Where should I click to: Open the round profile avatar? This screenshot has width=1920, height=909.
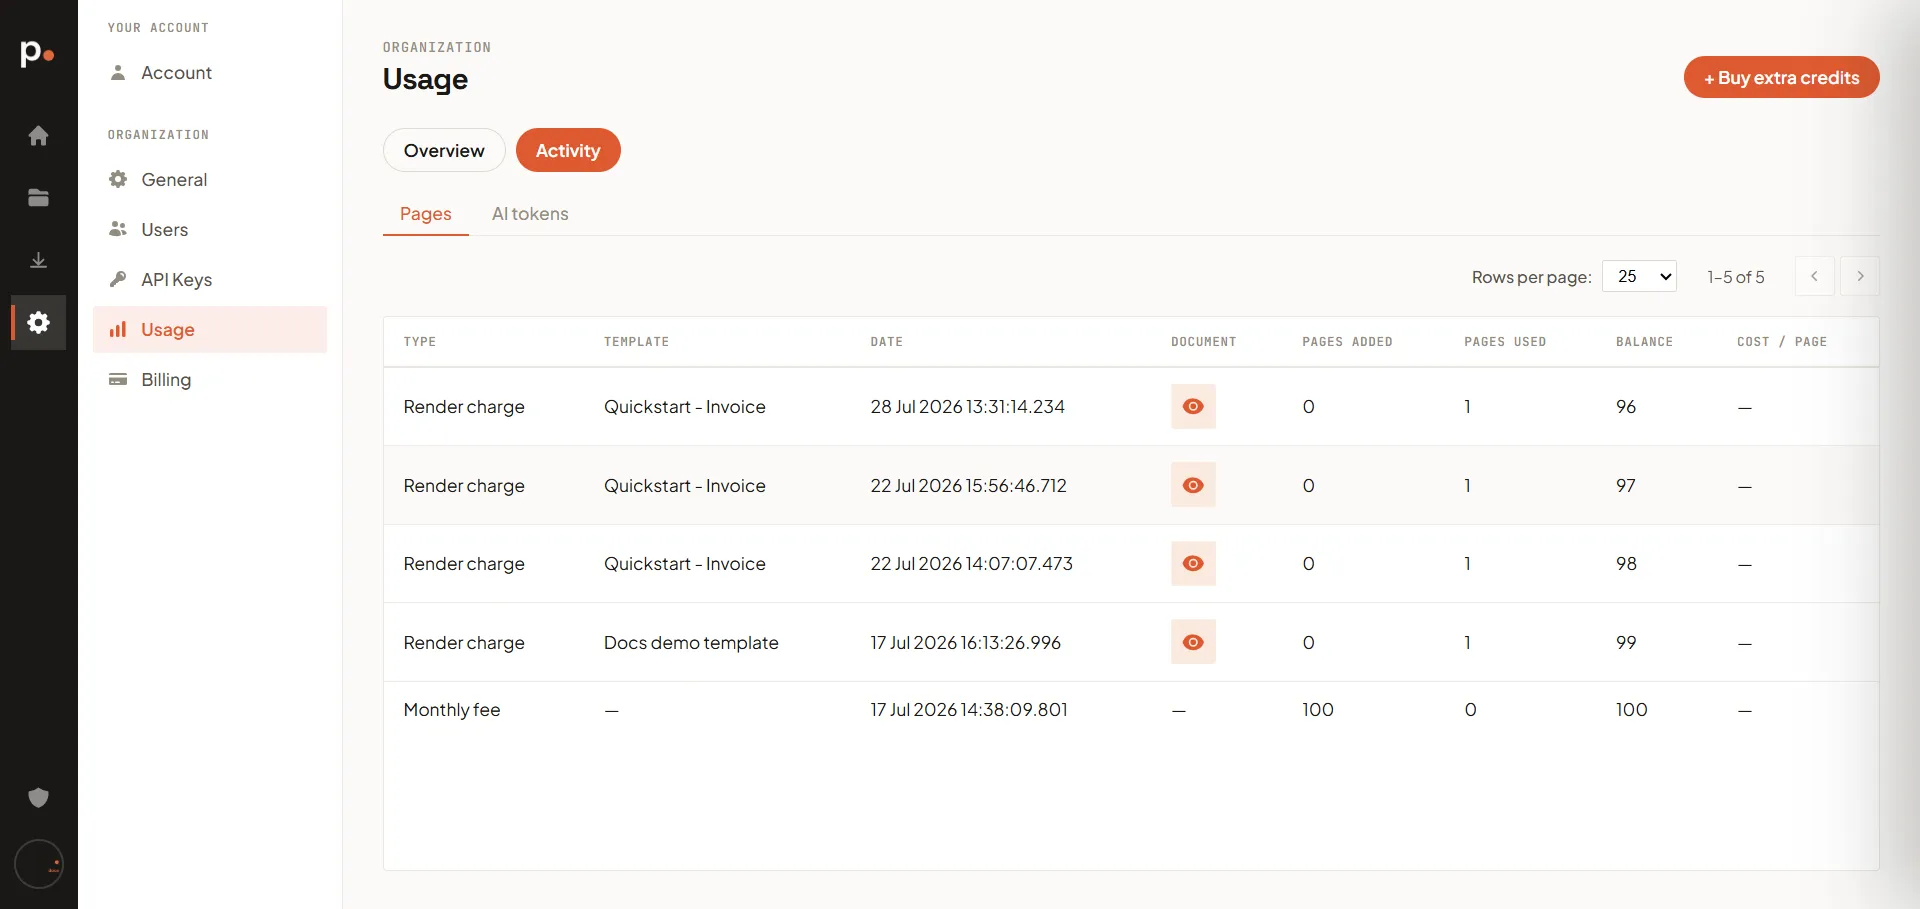coord(39,864)
